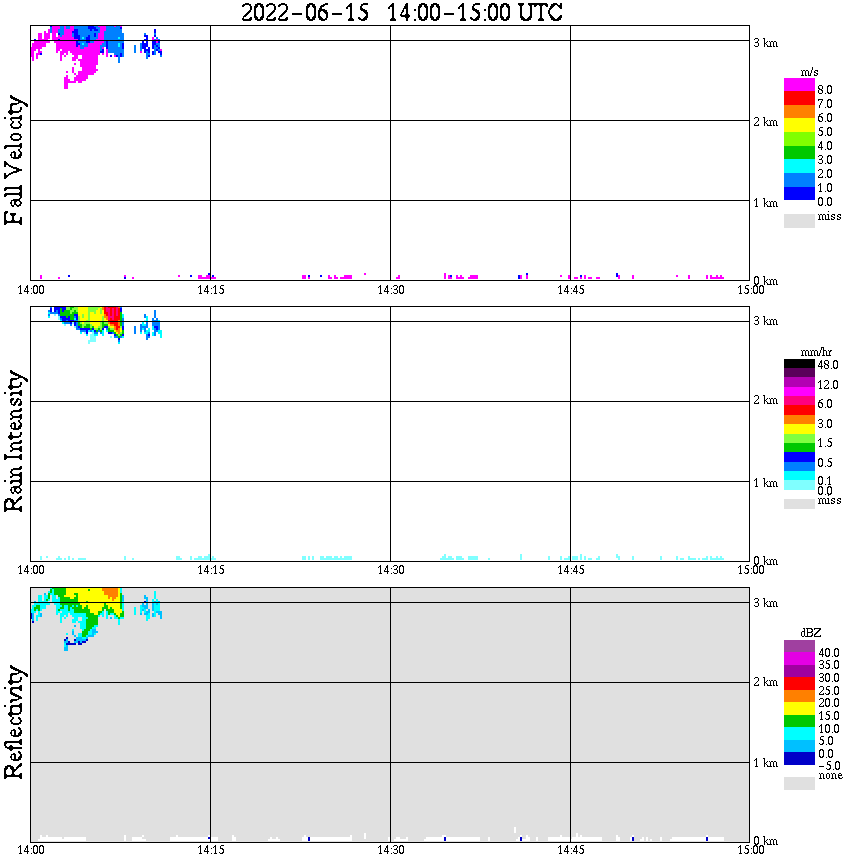The height and width of the screenshot is (868, 850).
Task: Click the '14:30' tick under the Rain Intensity panel
Action: [391, 570]
